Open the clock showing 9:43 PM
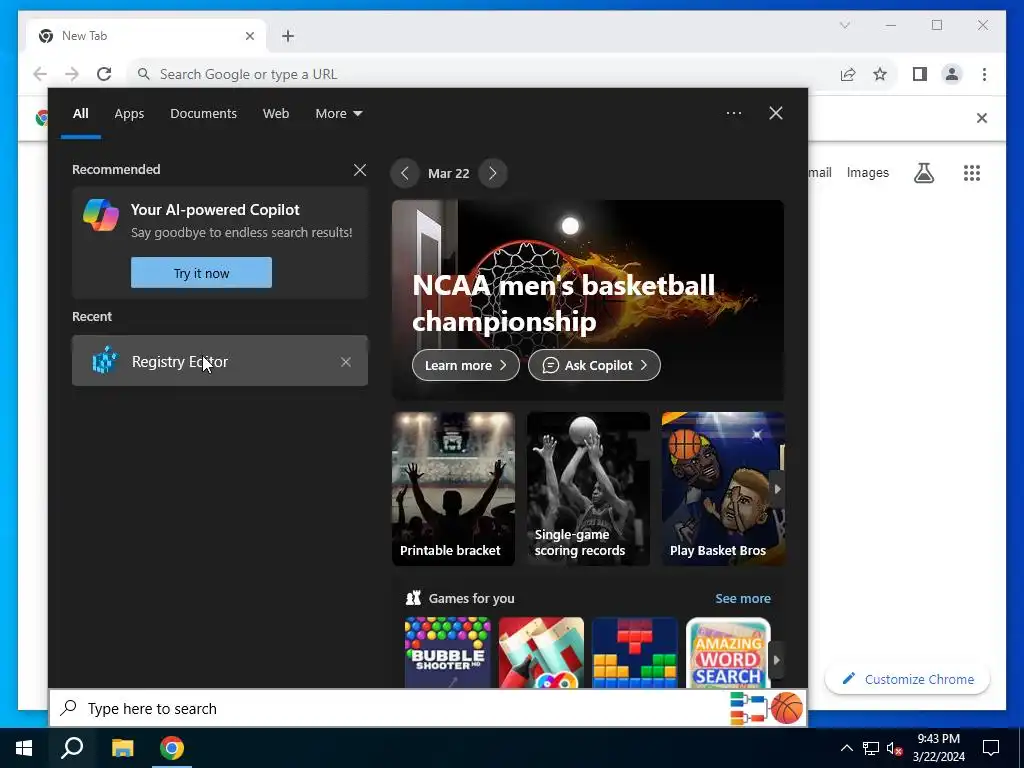 [938, 748]
